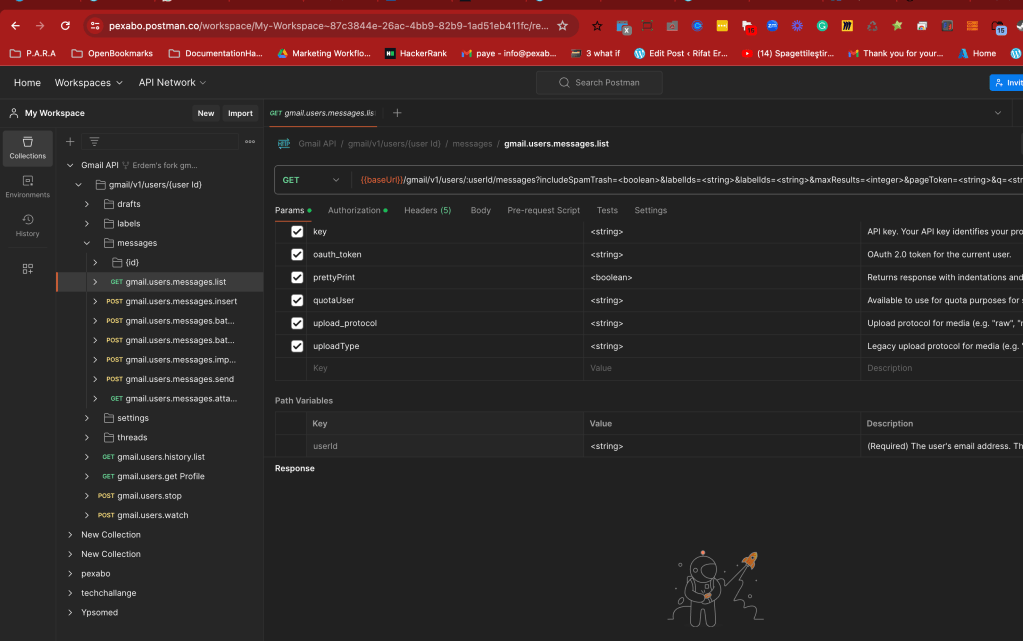This screenshot has height=641, width=1023.
Task: Expand the pexabo collection
Action: (70, 574)
